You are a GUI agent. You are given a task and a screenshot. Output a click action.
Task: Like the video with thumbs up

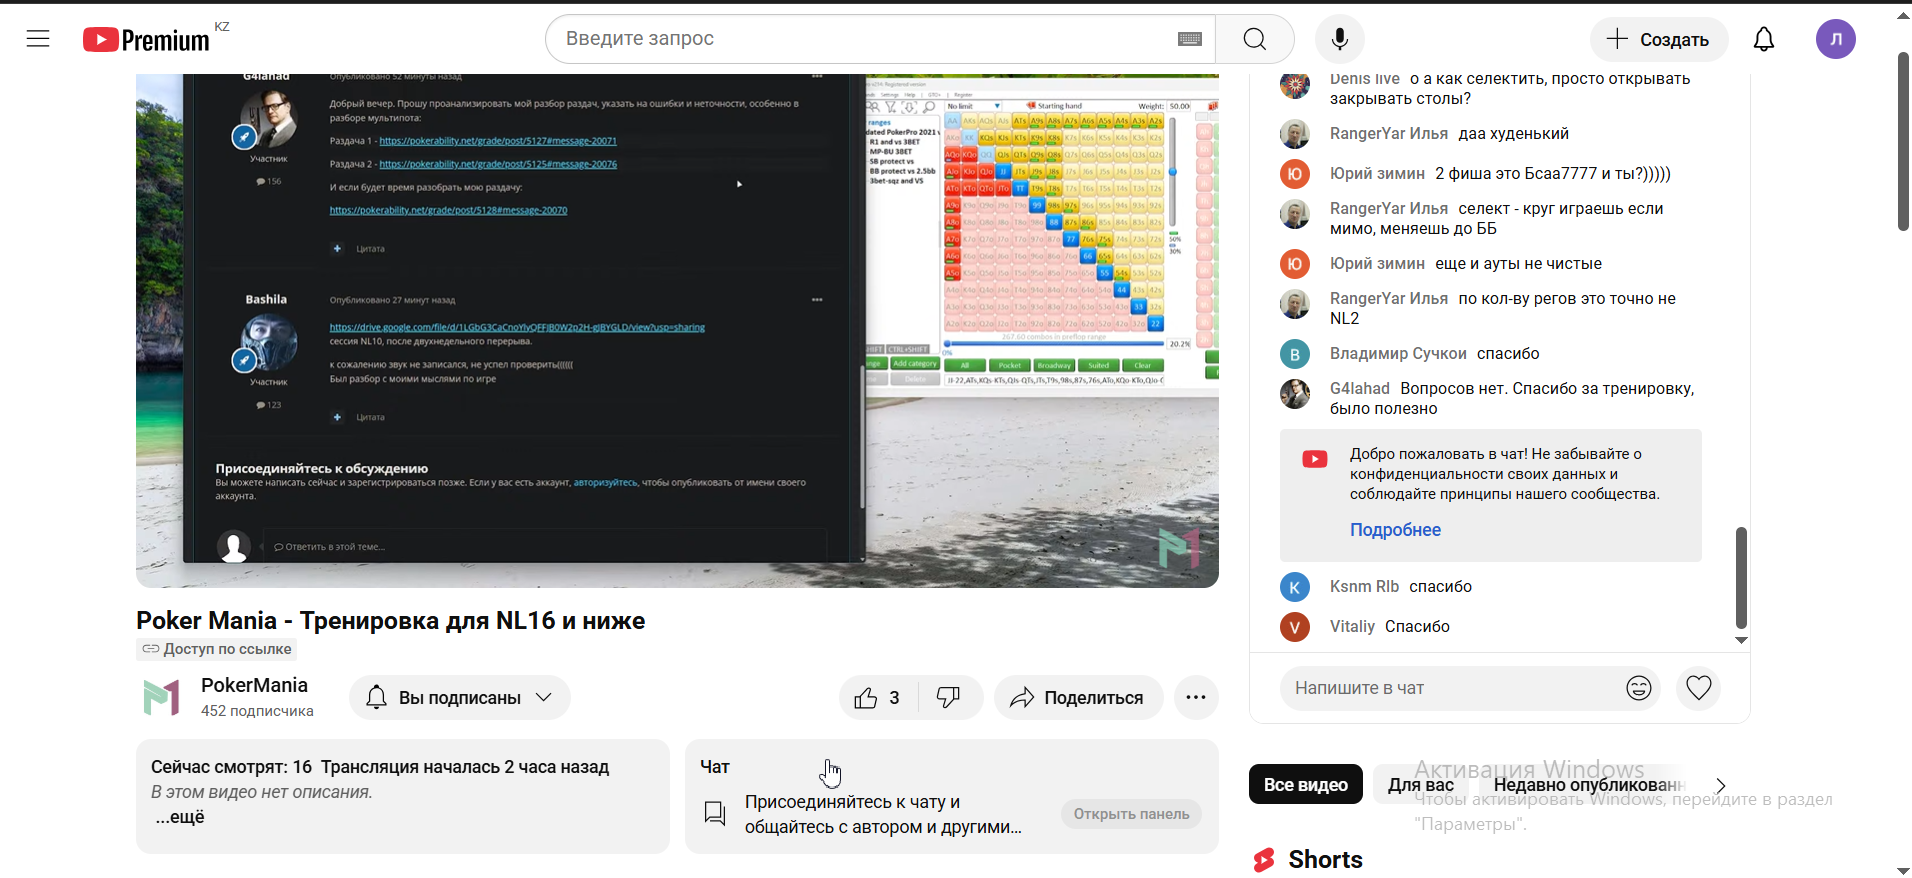click(x=877, y=698)
